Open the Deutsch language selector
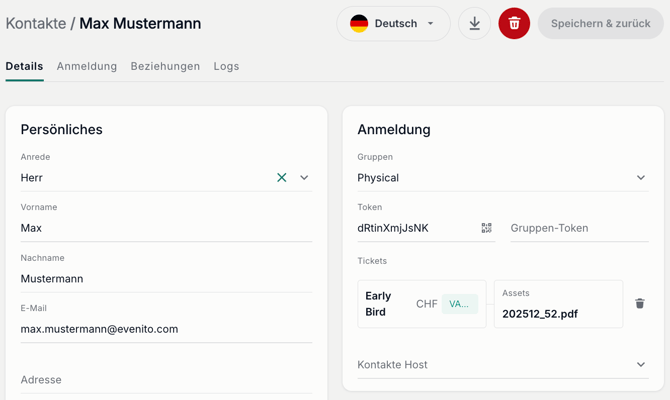Image resolution: width=670 pixels, height=400 pixels. coord(393,24)
